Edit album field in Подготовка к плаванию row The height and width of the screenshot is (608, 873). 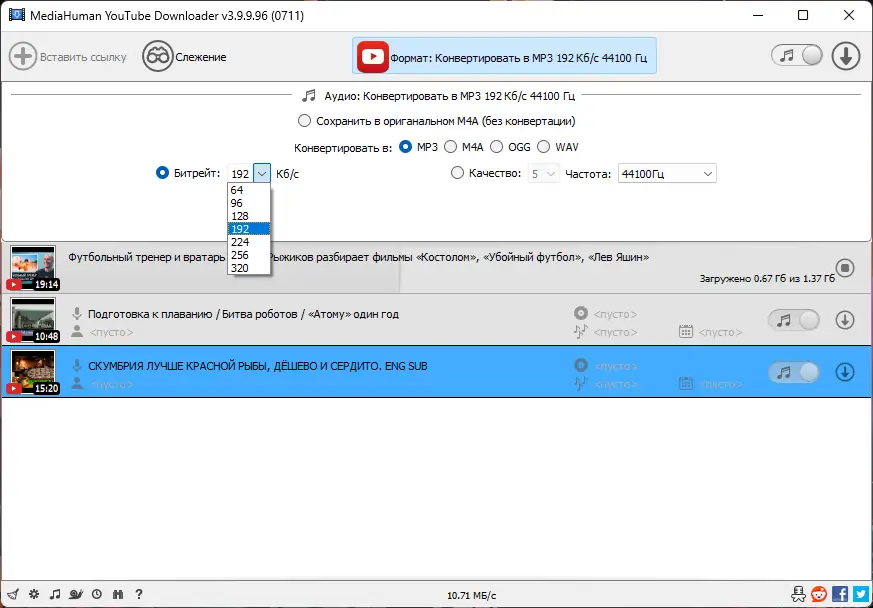(615, 314)
